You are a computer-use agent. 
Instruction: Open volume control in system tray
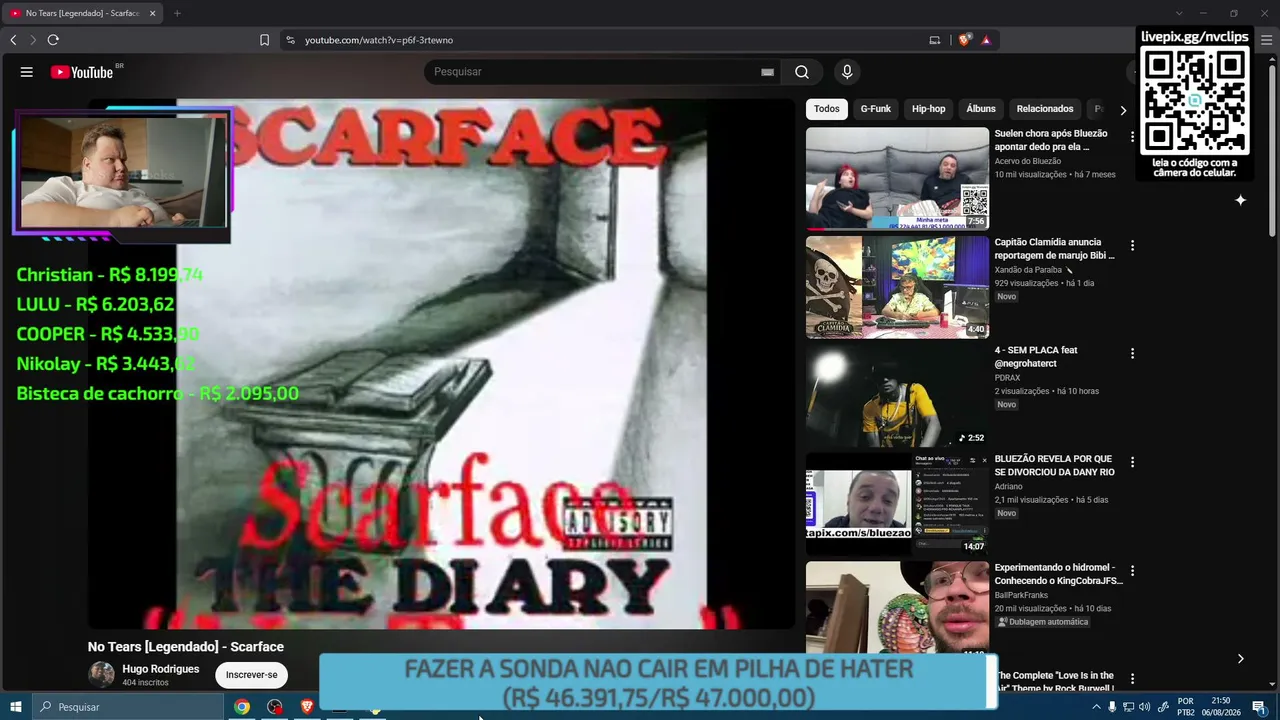pyautogui.click(x=1144, y=707)
